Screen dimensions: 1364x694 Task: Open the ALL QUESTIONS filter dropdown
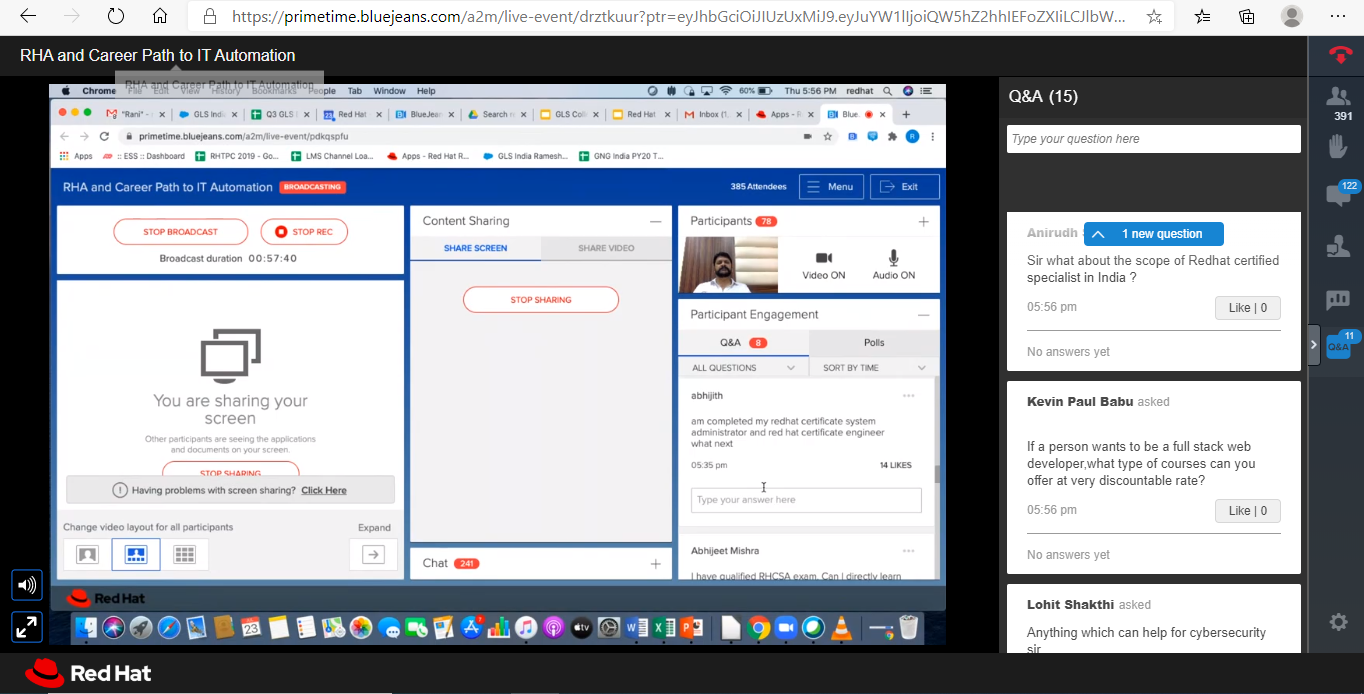click(x=743, y=368)
